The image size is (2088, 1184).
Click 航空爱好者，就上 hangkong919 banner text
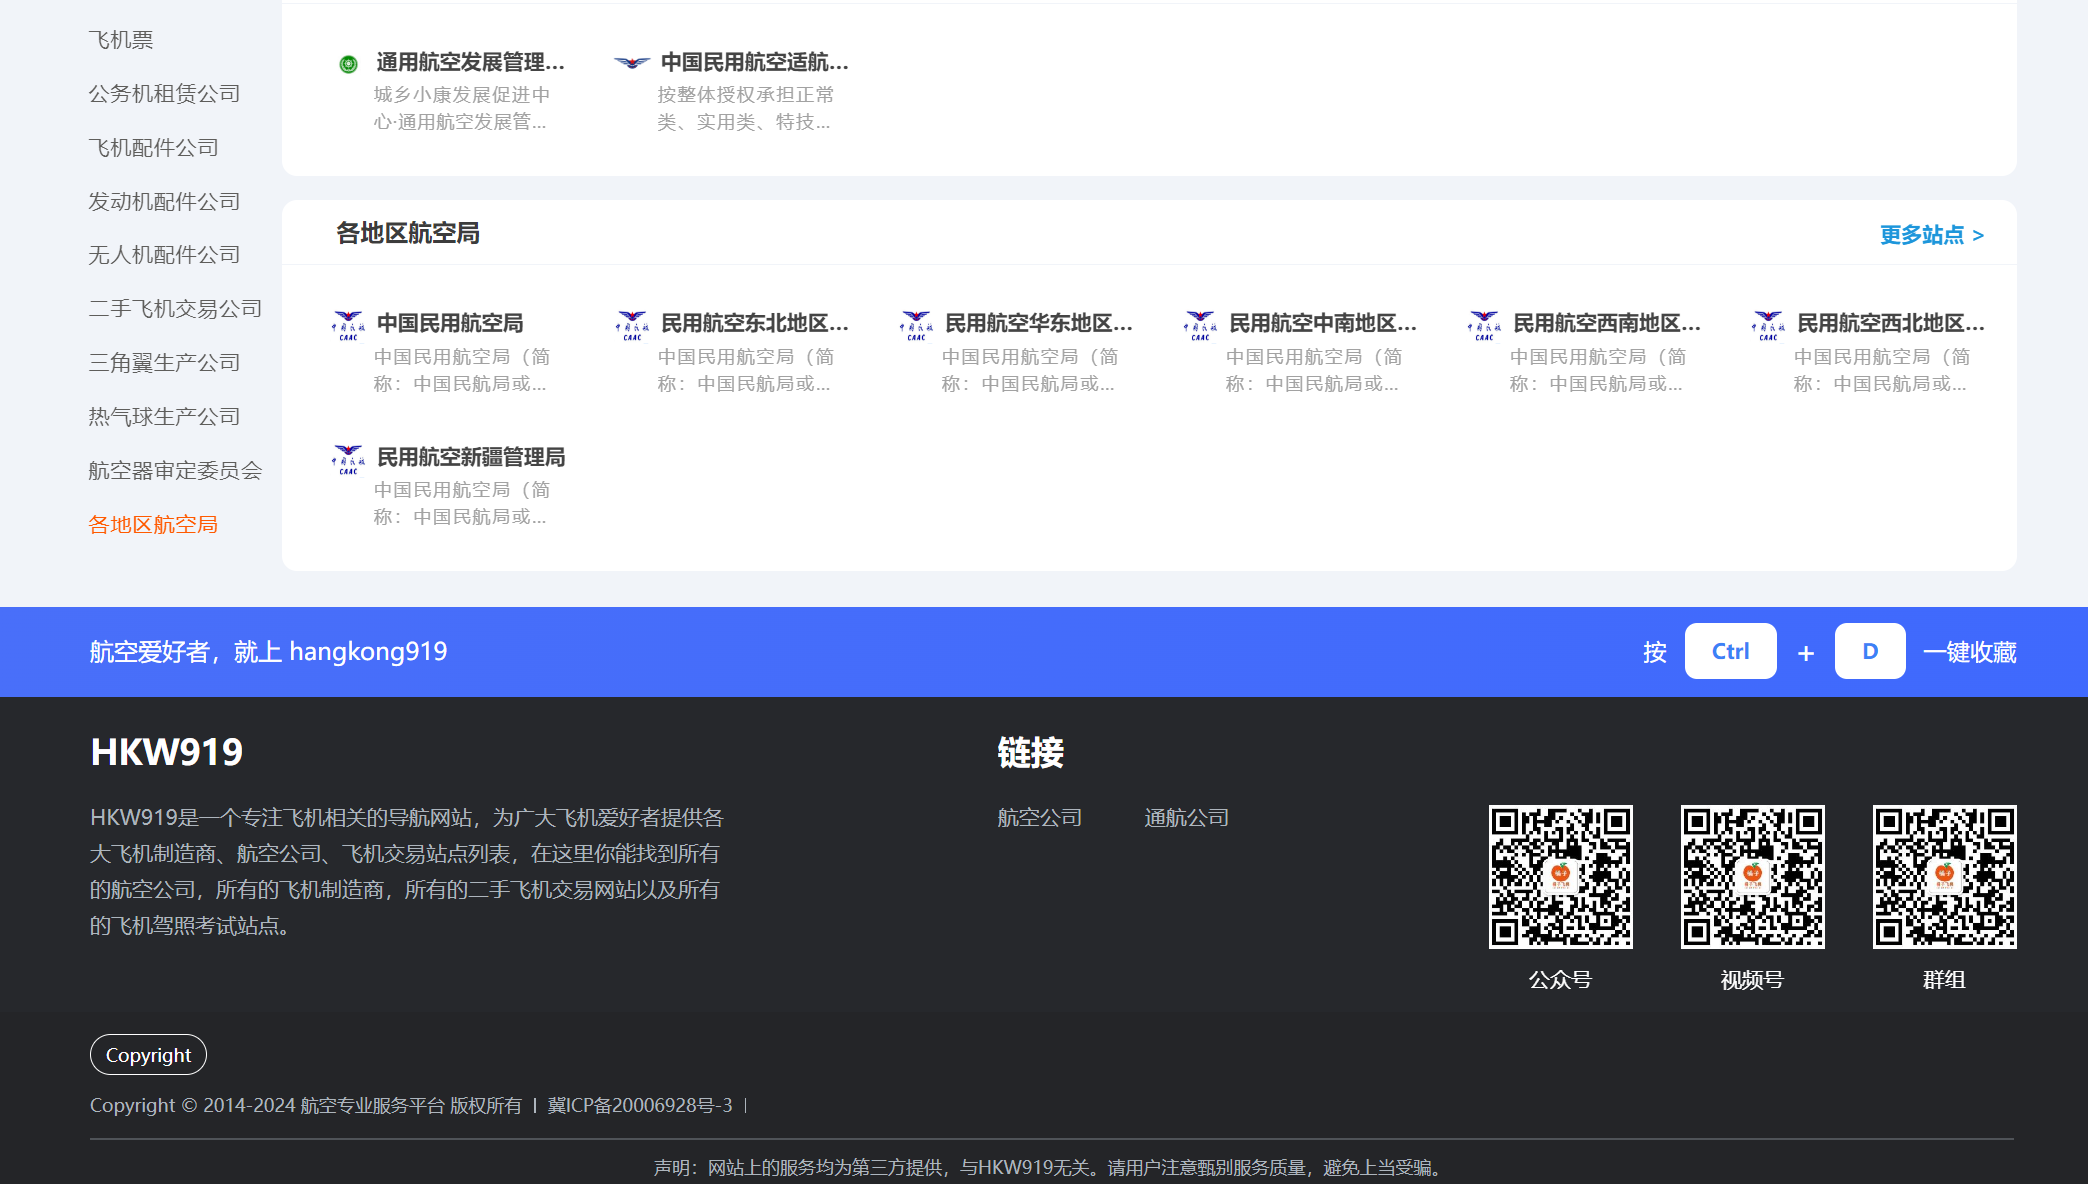coord(269,652)
